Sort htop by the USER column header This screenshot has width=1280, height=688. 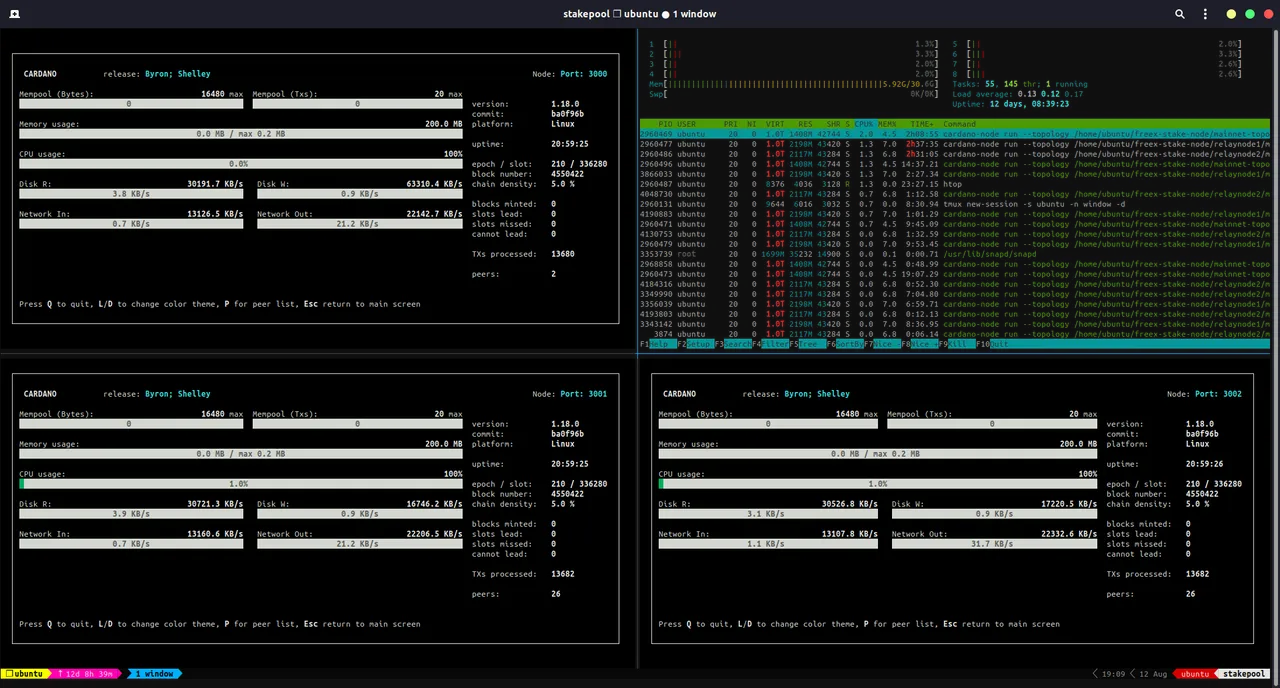tap(686, 124)
